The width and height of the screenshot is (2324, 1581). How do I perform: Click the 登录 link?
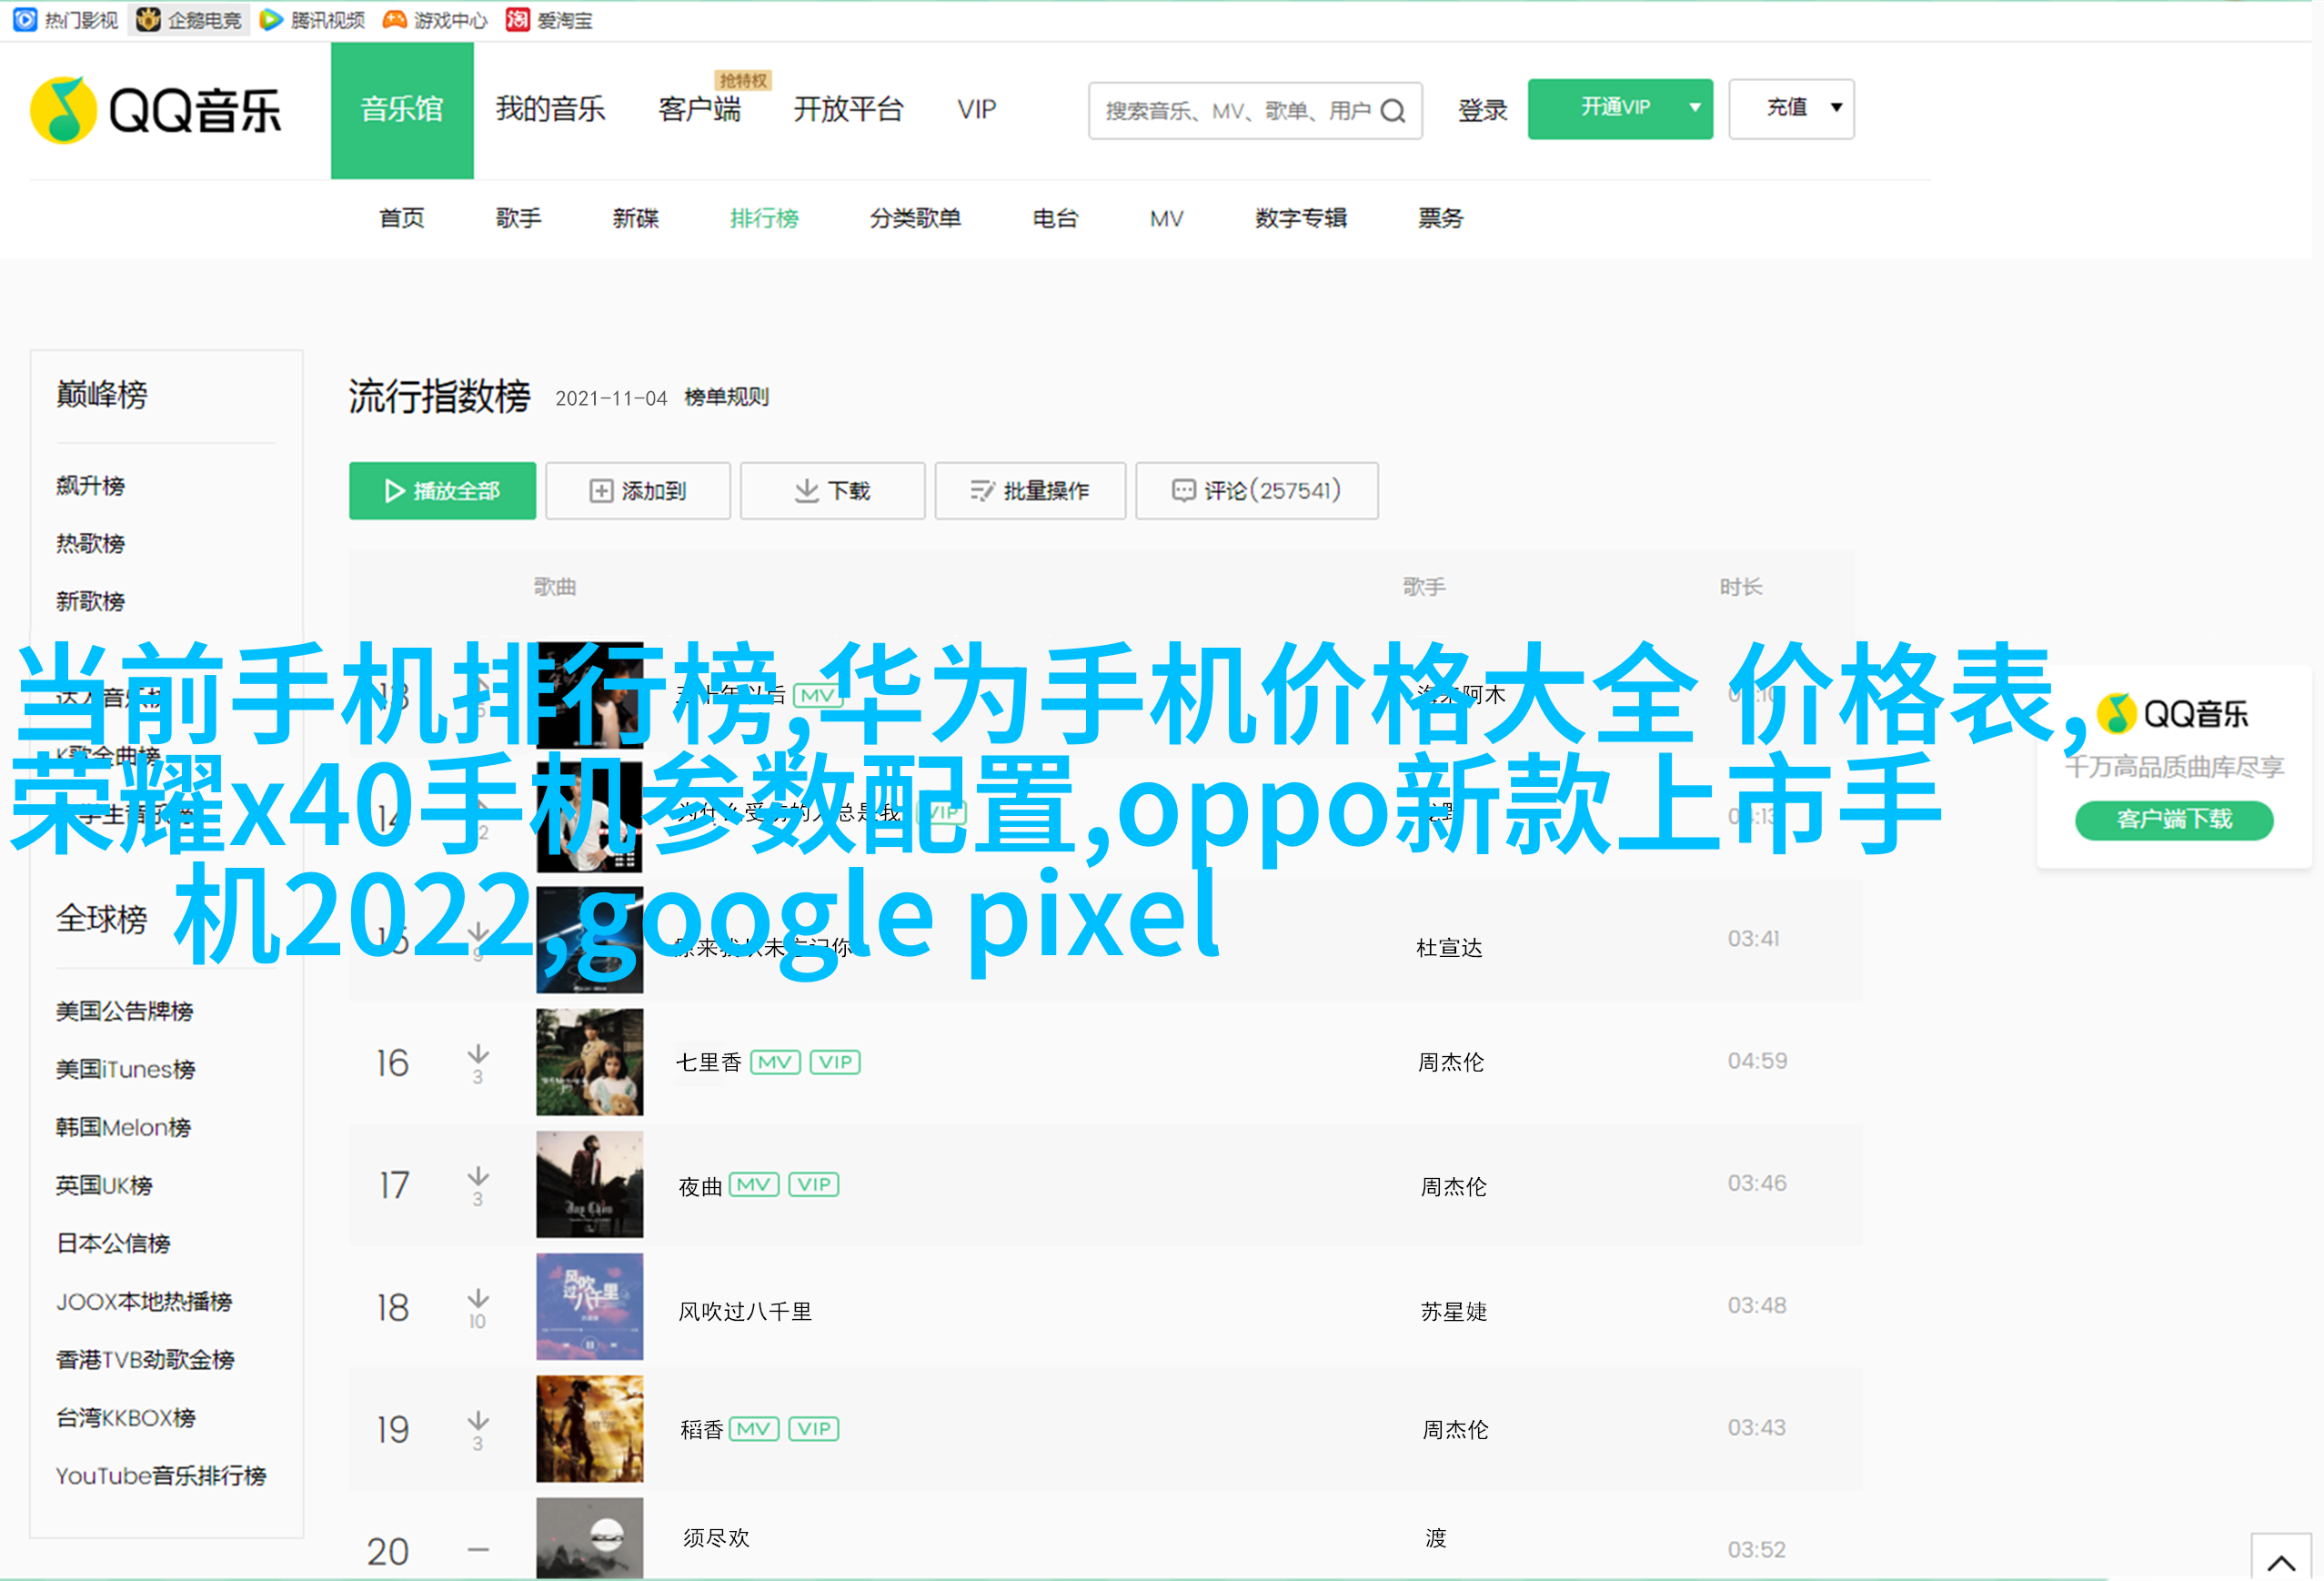pos(1482,110)
